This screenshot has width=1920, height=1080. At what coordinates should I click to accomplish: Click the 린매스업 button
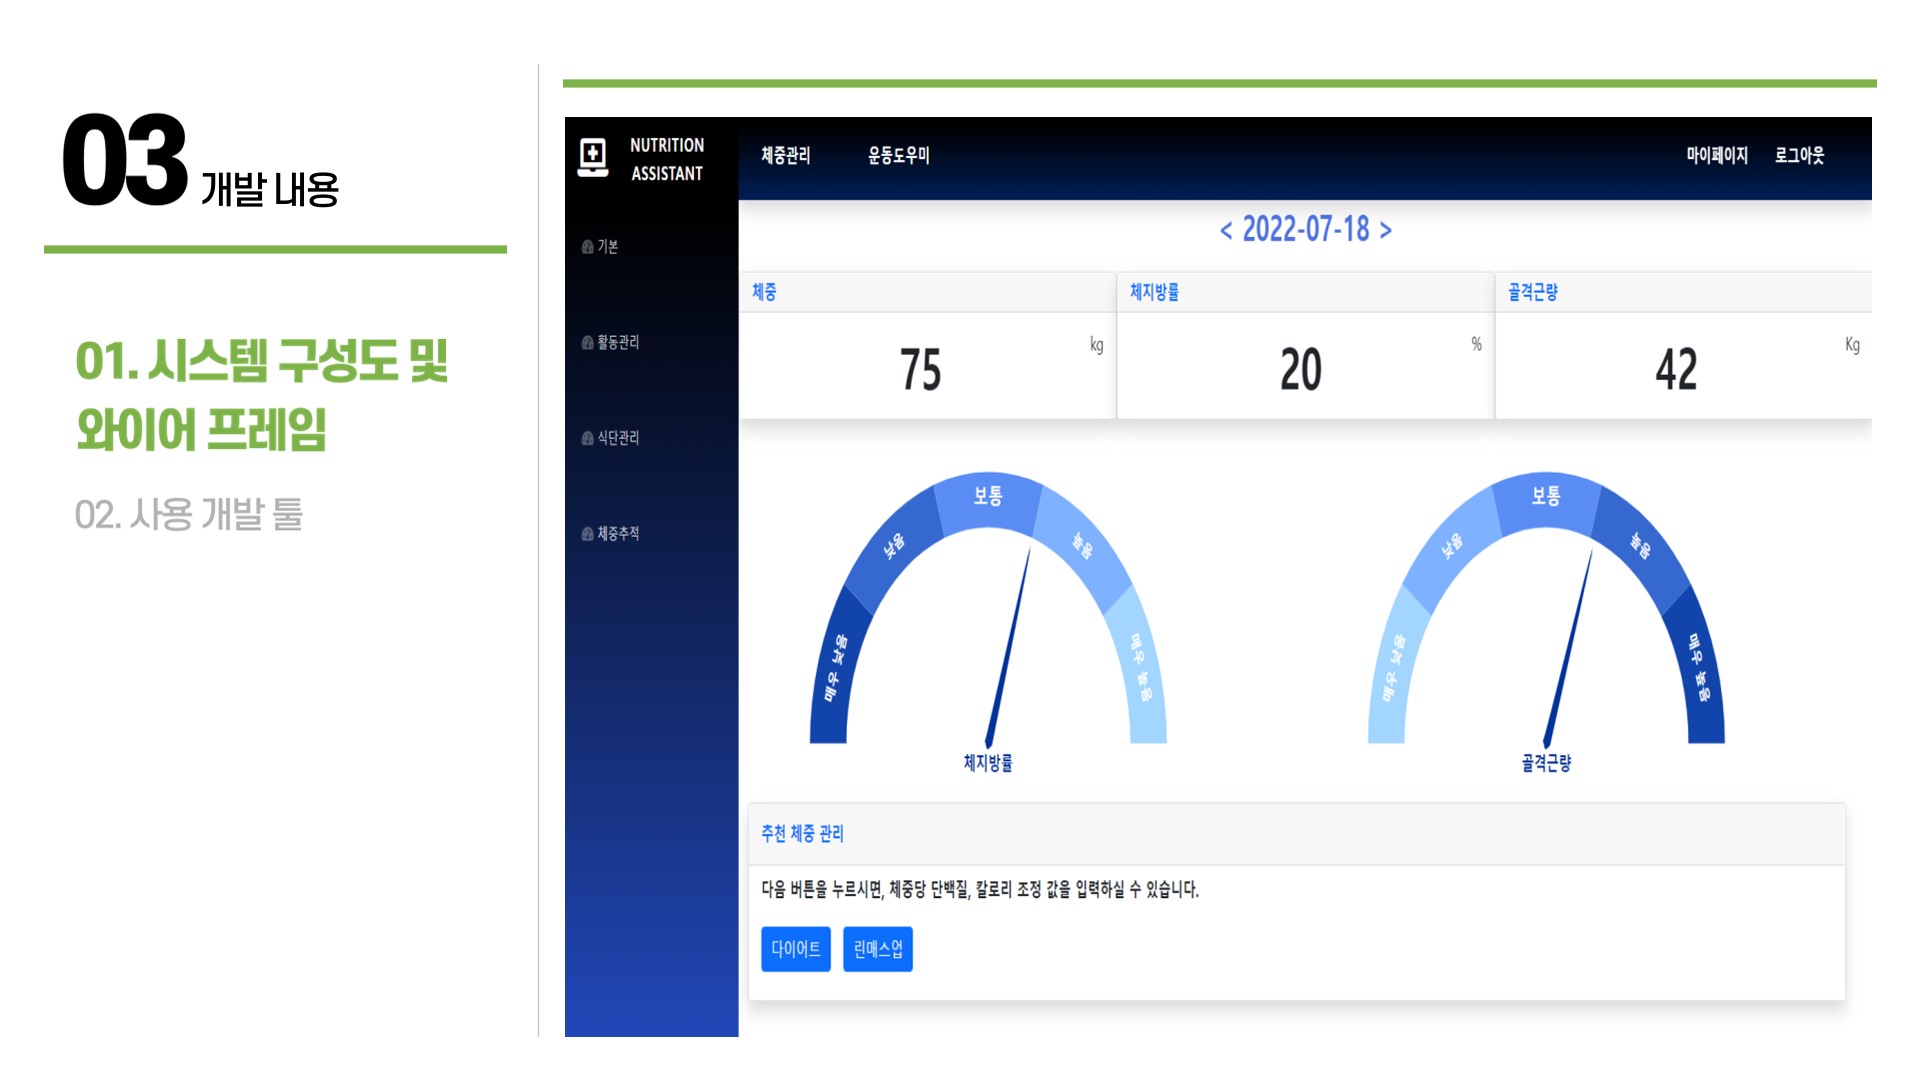click(x=878, y=949)
